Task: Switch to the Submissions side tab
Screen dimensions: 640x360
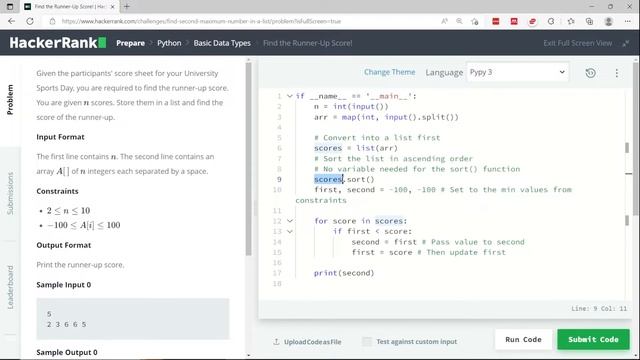Action: point(10,193)
